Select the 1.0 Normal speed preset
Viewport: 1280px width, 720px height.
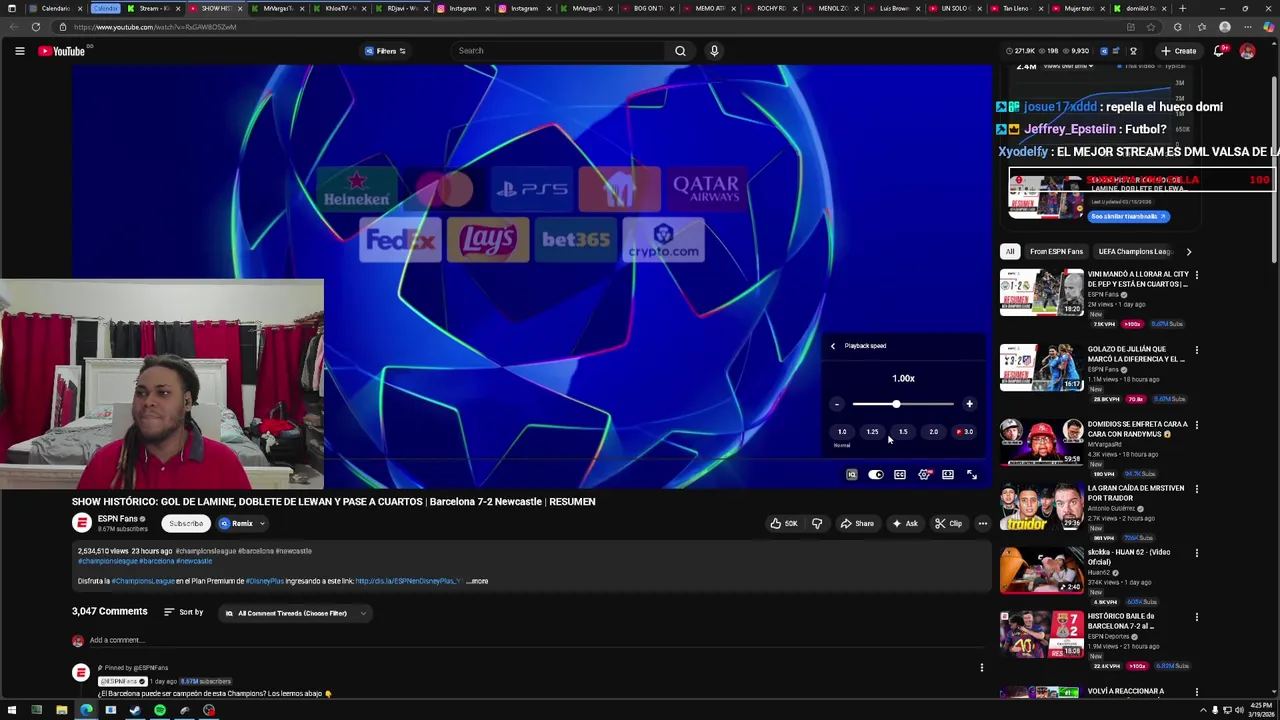(x=842, y=433)
